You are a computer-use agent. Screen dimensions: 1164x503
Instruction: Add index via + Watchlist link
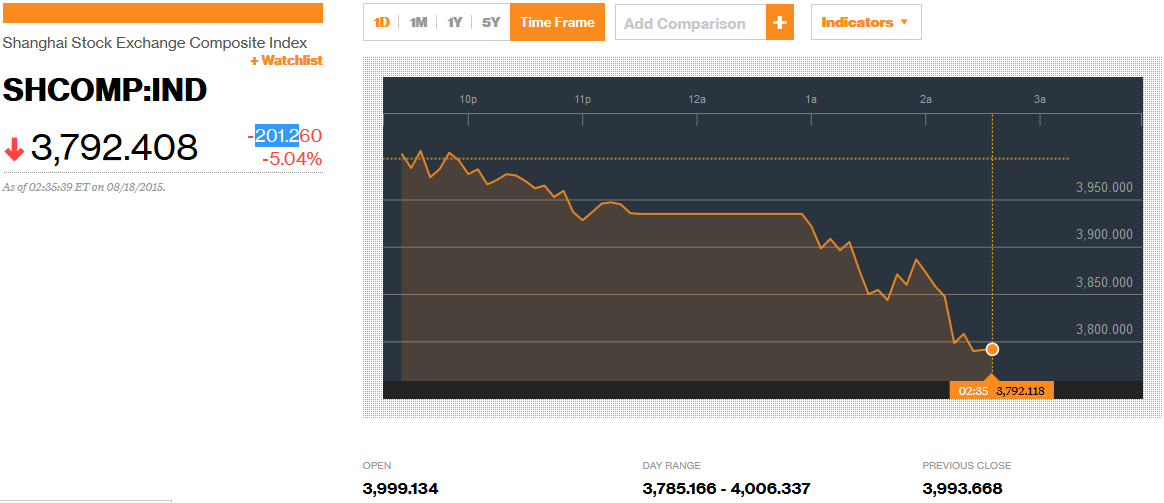(287, 61)
